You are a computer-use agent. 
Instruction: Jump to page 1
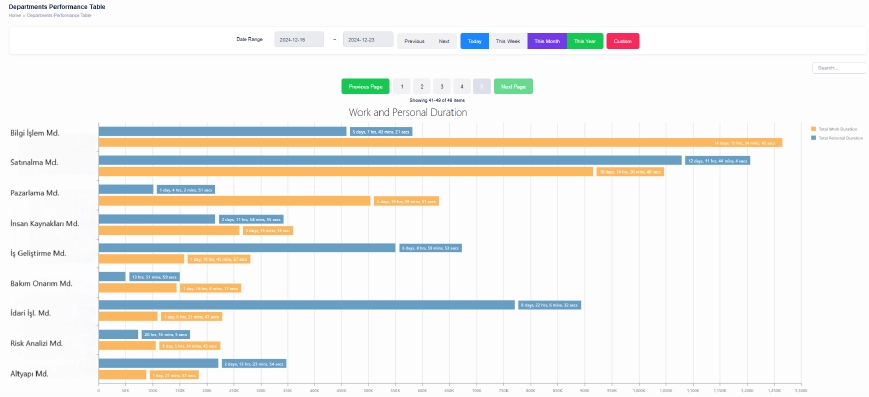pos(402,86)
